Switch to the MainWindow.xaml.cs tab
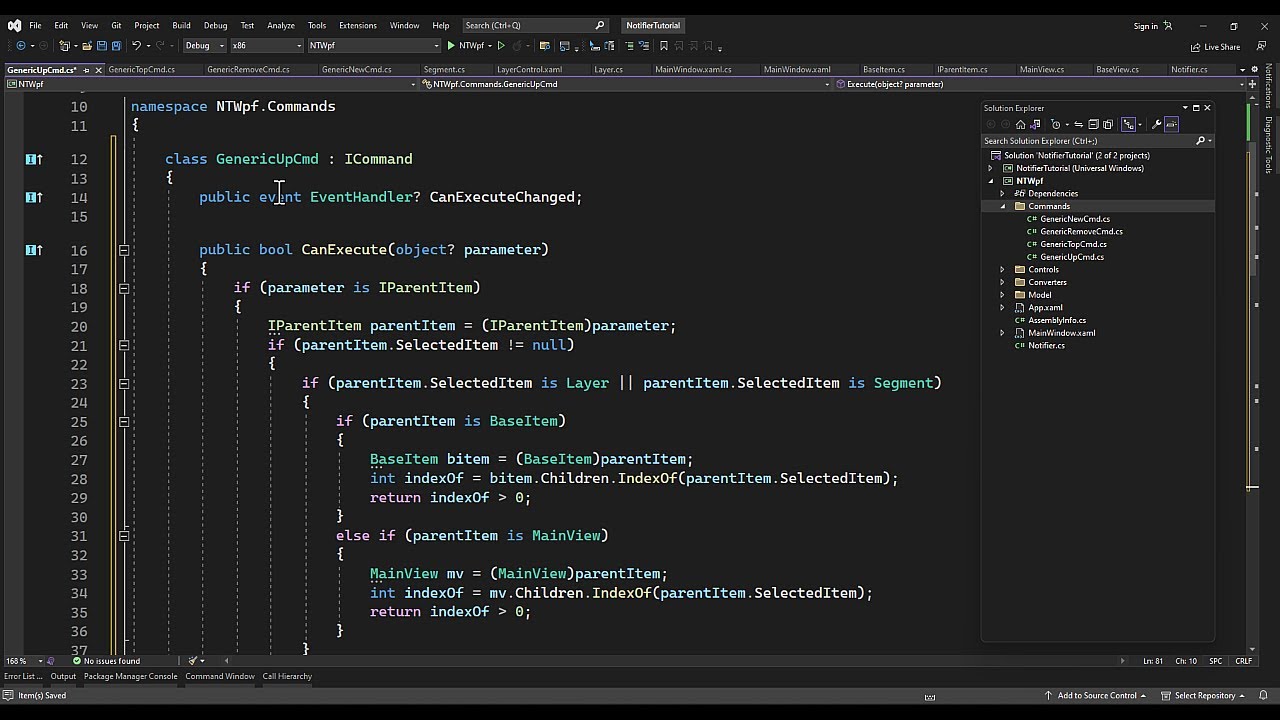This screenshot has width=1280, height=720. click(693, 70)
